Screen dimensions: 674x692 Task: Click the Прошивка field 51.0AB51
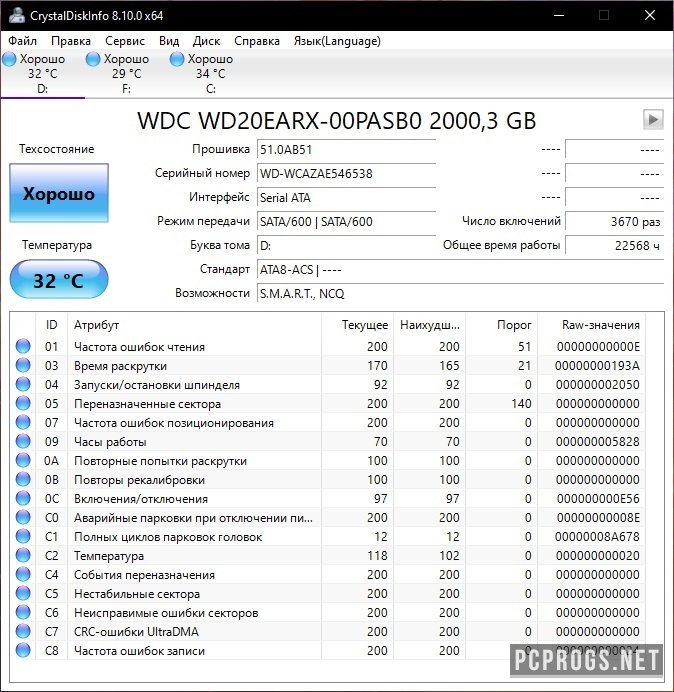pyautogui.click(x=346, y=150)
